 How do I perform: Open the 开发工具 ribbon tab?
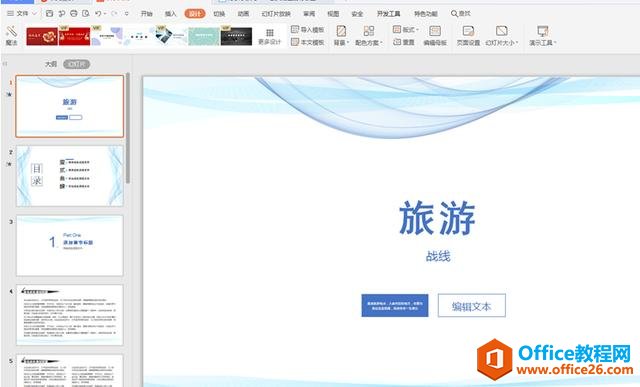point(389,13)
